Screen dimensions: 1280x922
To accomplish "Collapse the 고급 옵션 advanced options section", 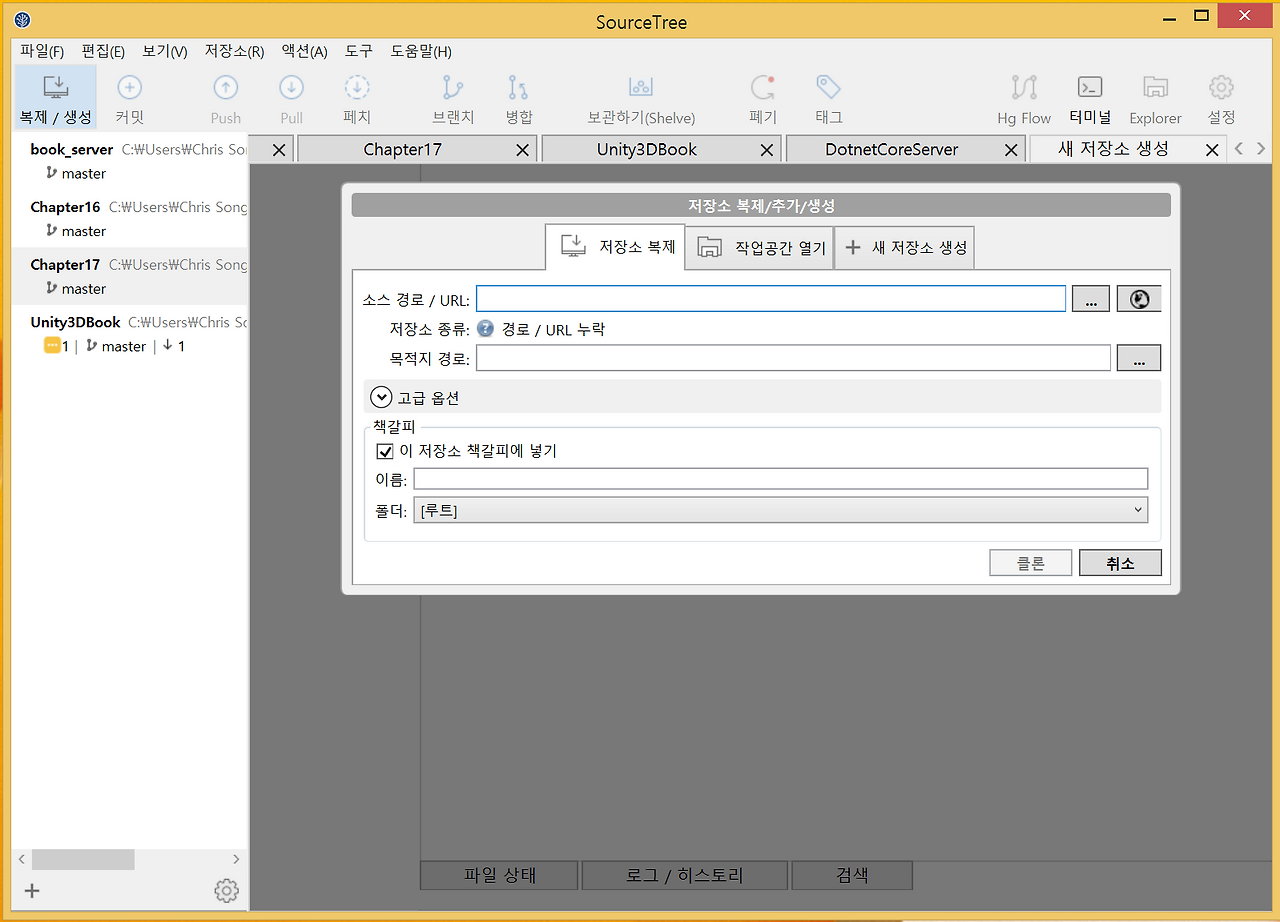I will click(381, 396).
